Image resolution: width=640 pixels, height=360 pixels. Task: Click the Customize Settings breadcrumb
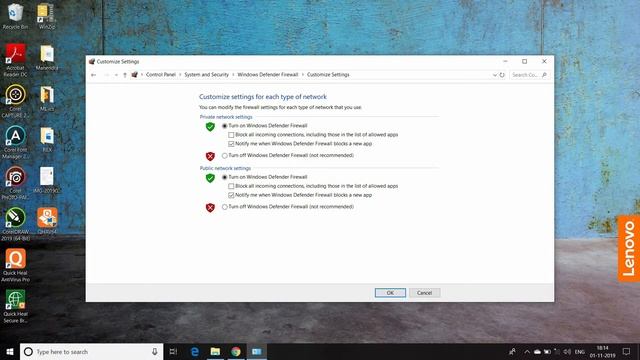328,75
